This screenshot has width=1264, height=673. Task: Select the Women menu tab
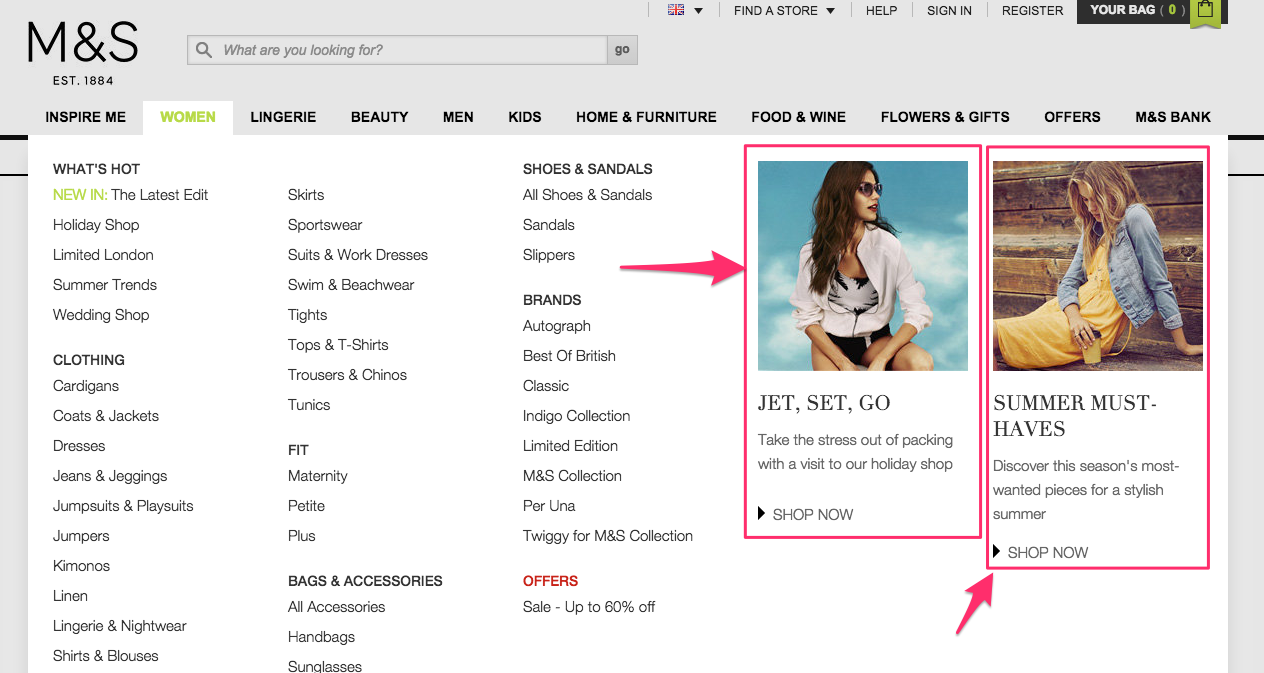188,117
